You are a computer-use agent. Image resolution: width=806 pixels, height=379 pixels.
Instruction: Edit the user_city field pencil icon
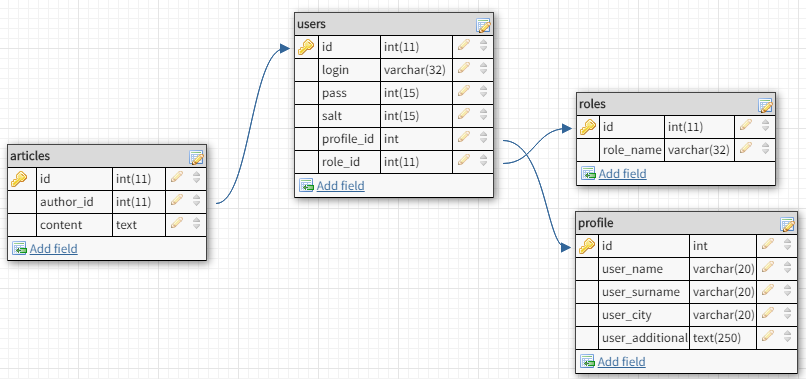click(768, 313)
